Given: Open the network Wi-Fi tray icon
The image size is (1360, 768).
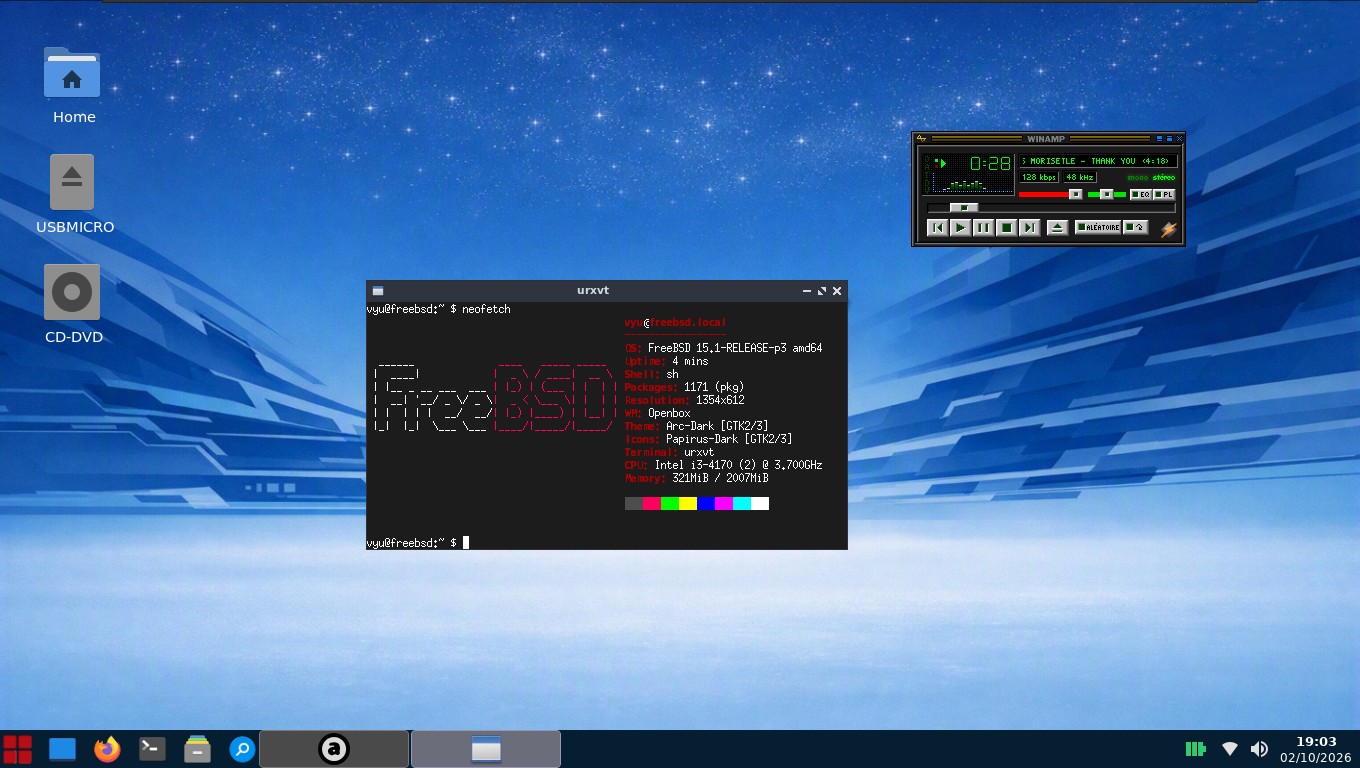Looking at the screenshot, I should pos(1230,749).
